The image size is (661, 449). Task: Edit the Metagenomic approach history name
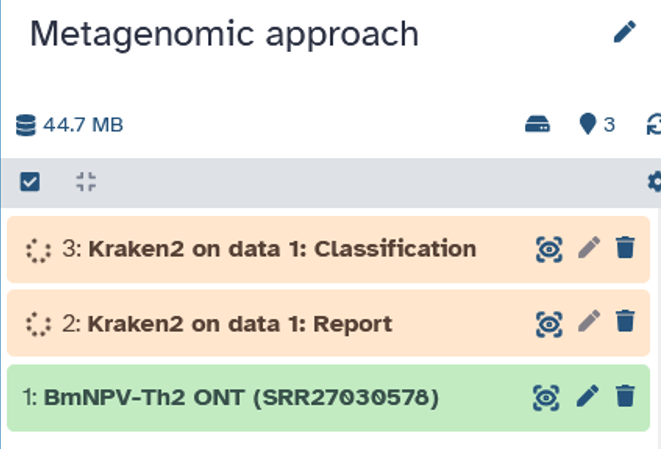(624, 32)
